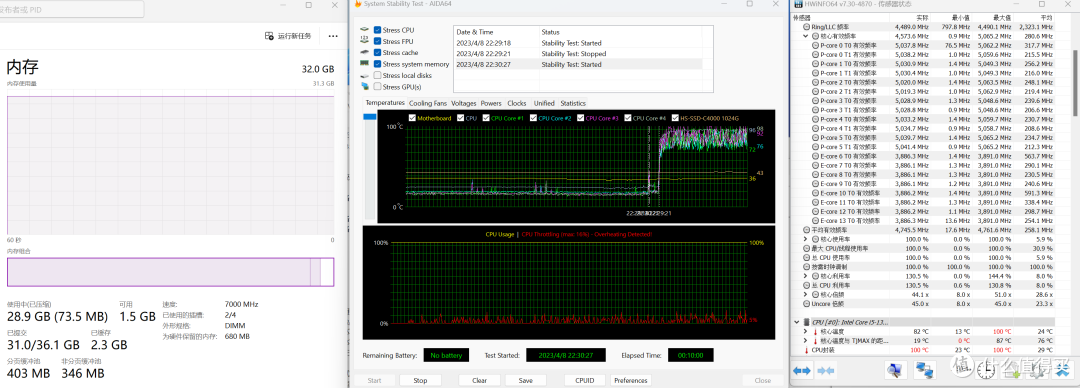Click the AIDA64 flame icon in title bar
Screen dimensions: 1080x388
(x=357, y=4)
